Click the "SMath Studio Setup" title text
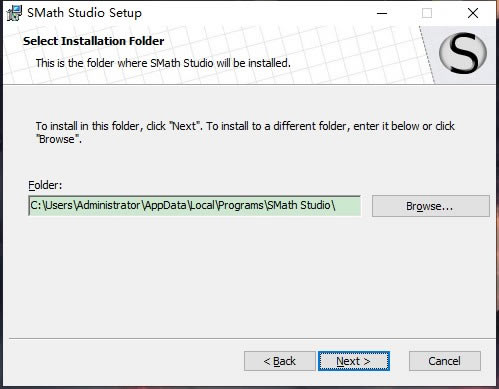 click(84, 13)
